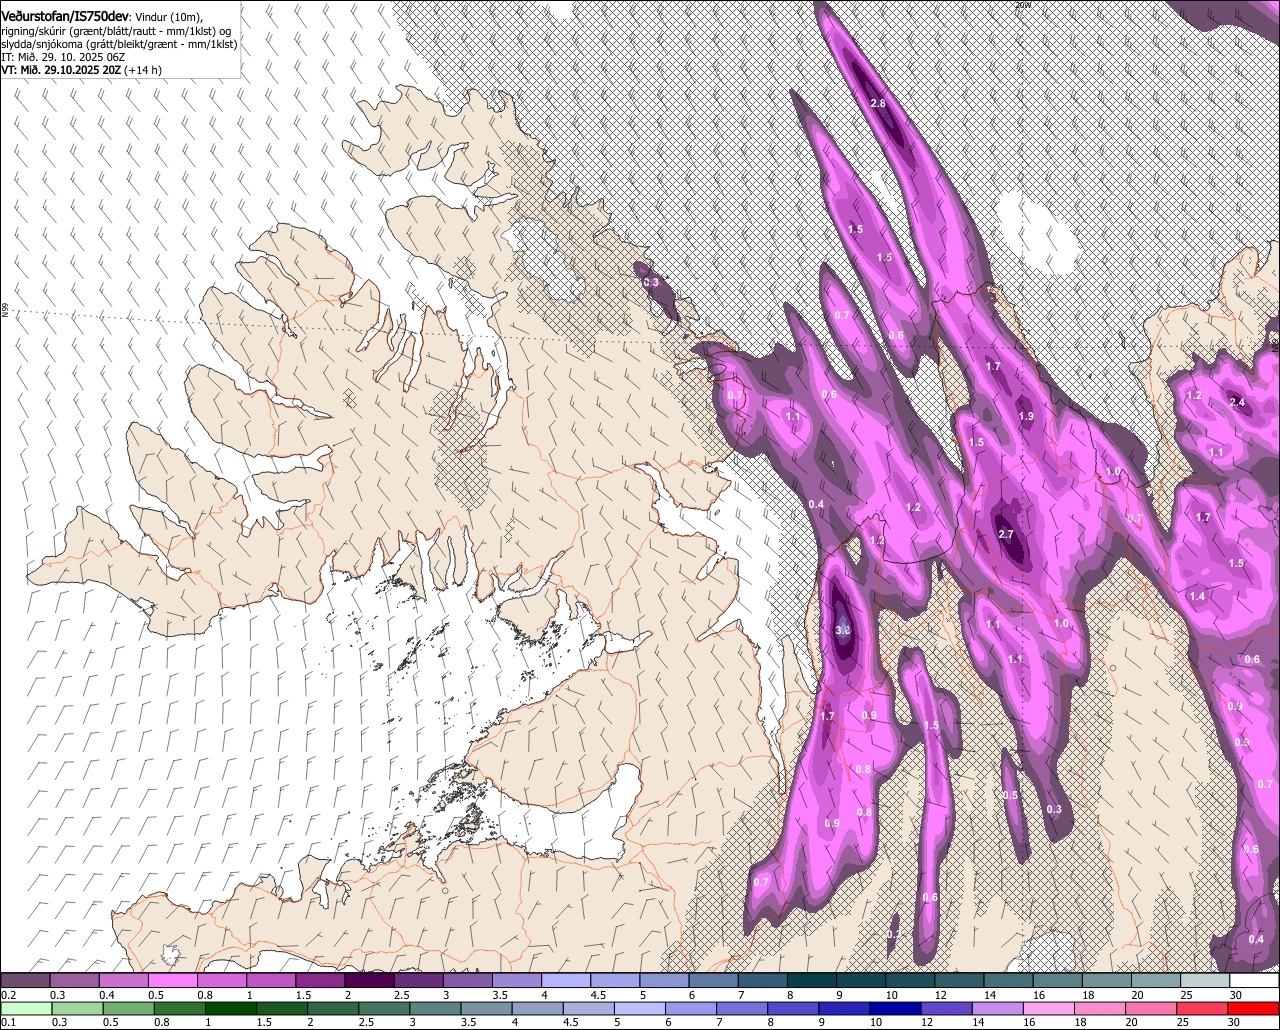Click the 20W longitude label along the top edge
Image resolution: width=1280 pixels, height=1030 pixels.
[x=1022, y=5]
